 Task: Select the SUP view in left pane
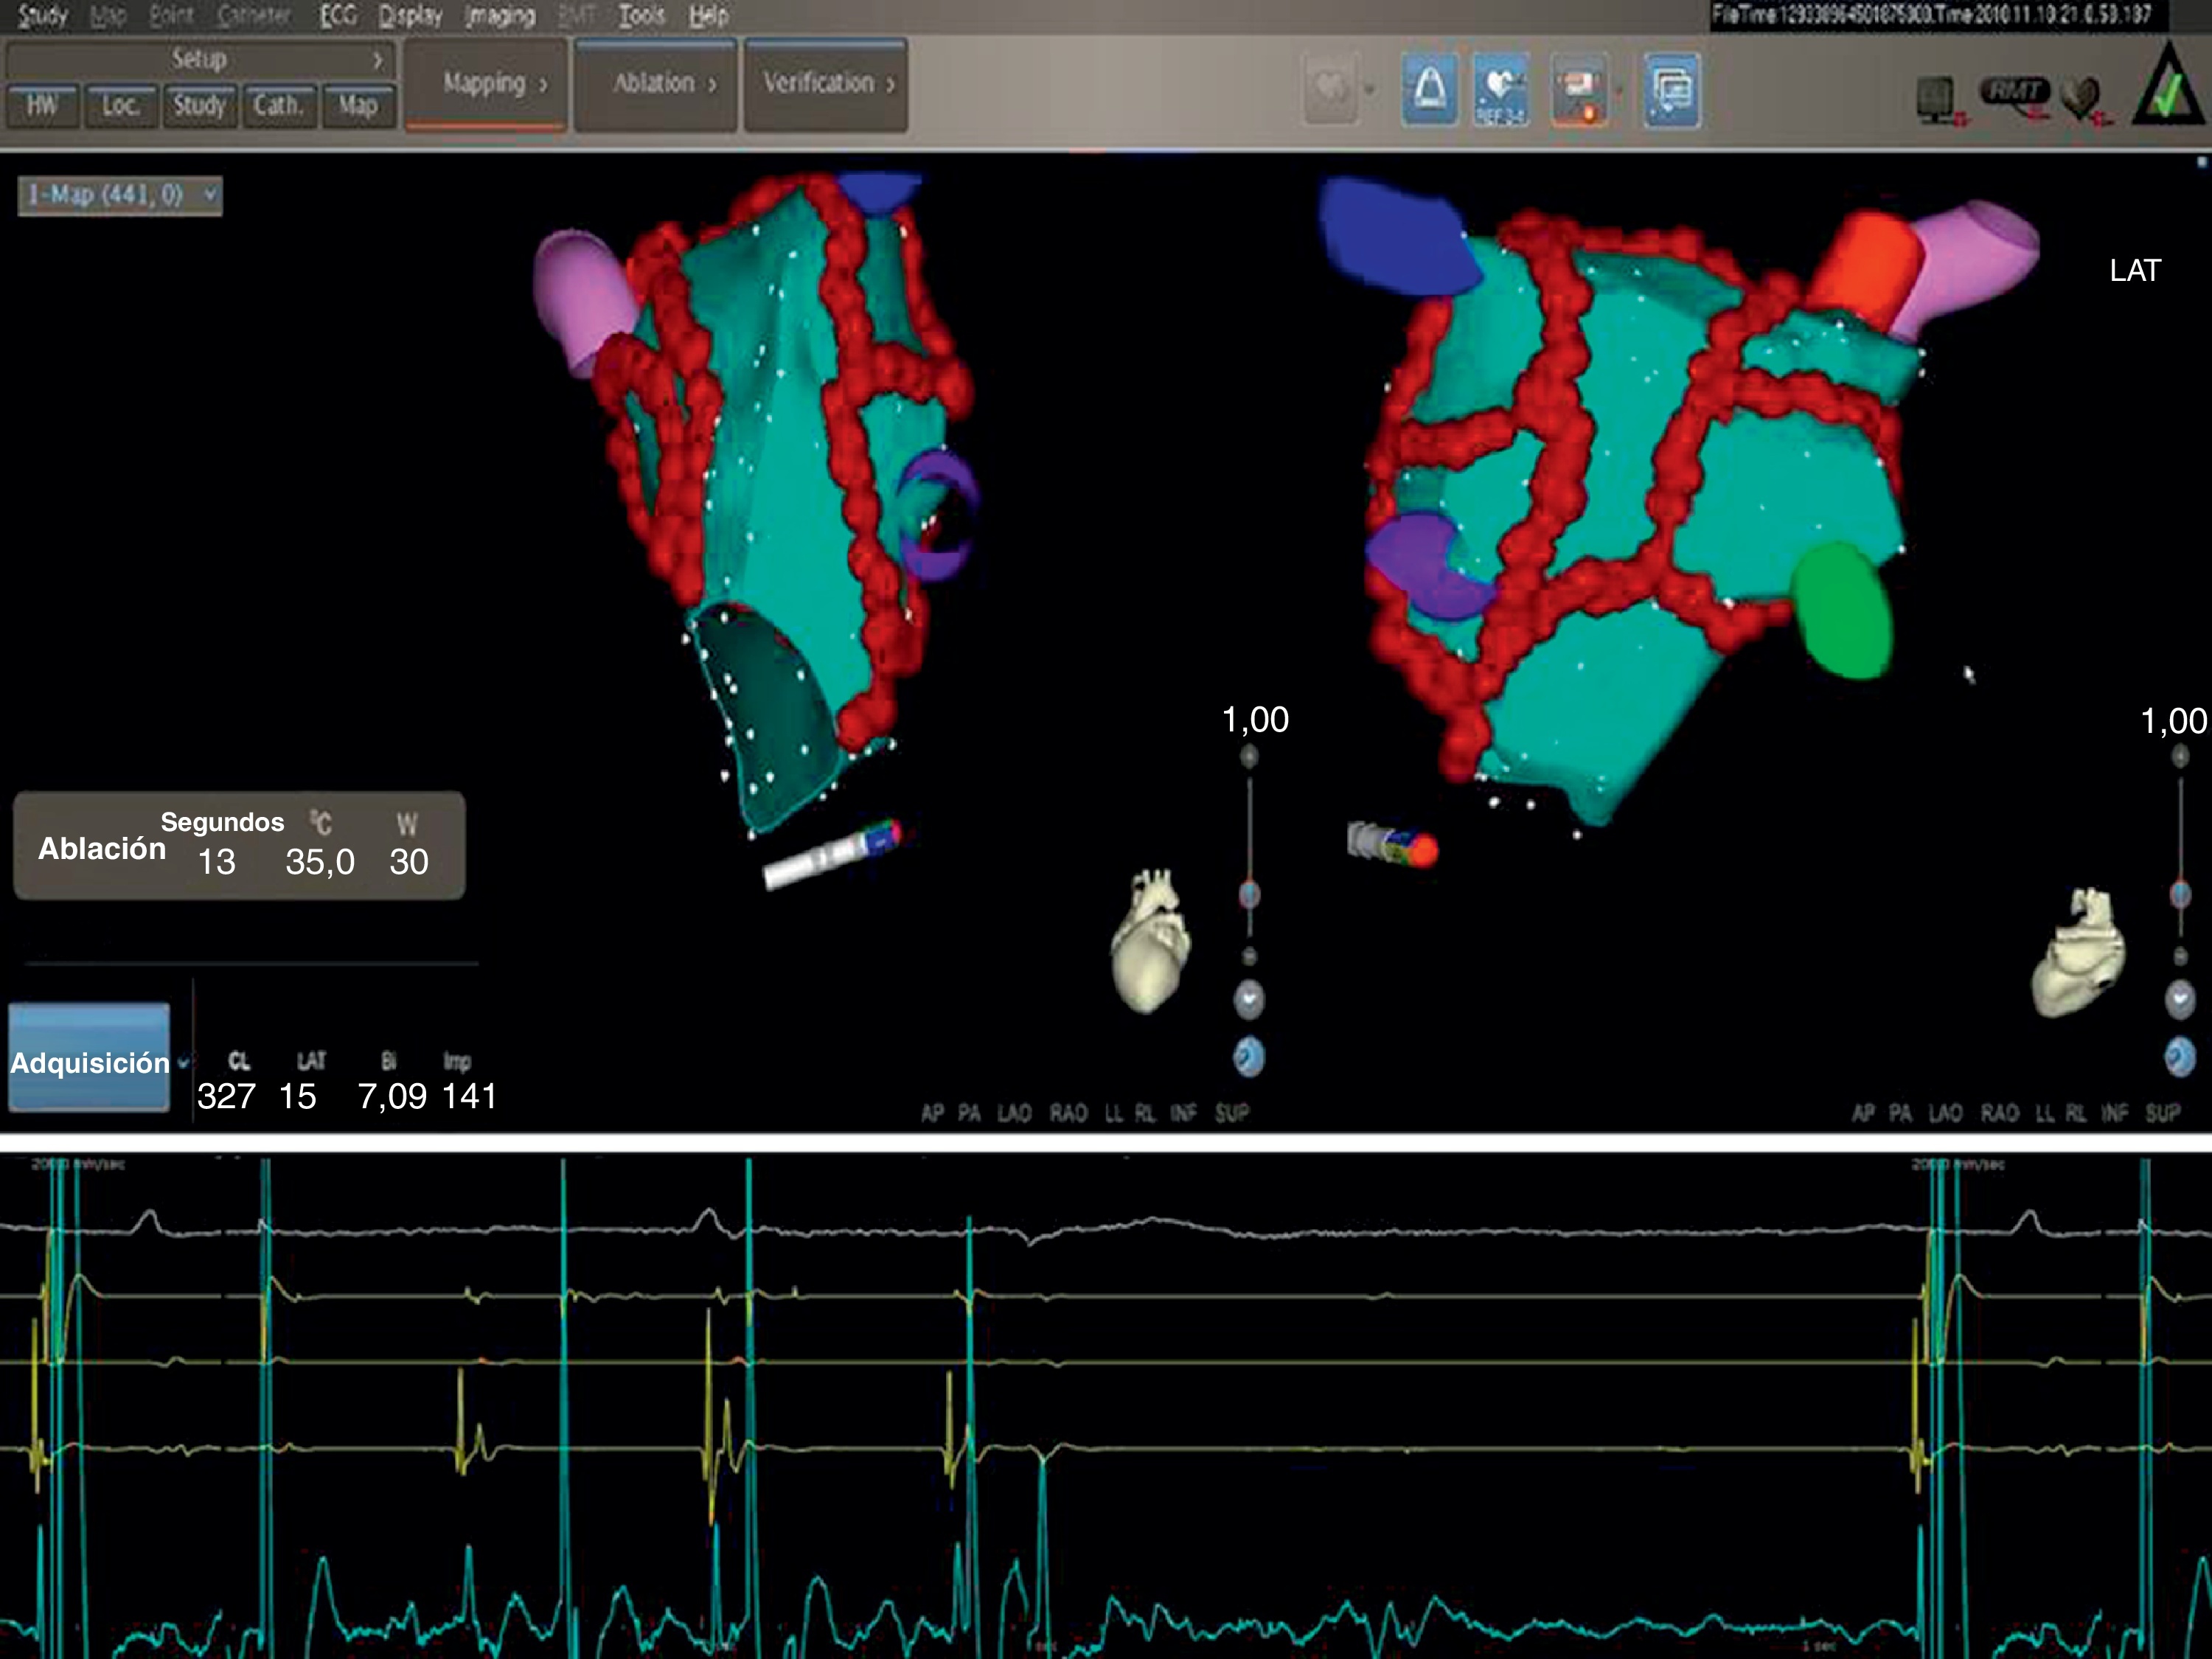coord(1231,1113)
